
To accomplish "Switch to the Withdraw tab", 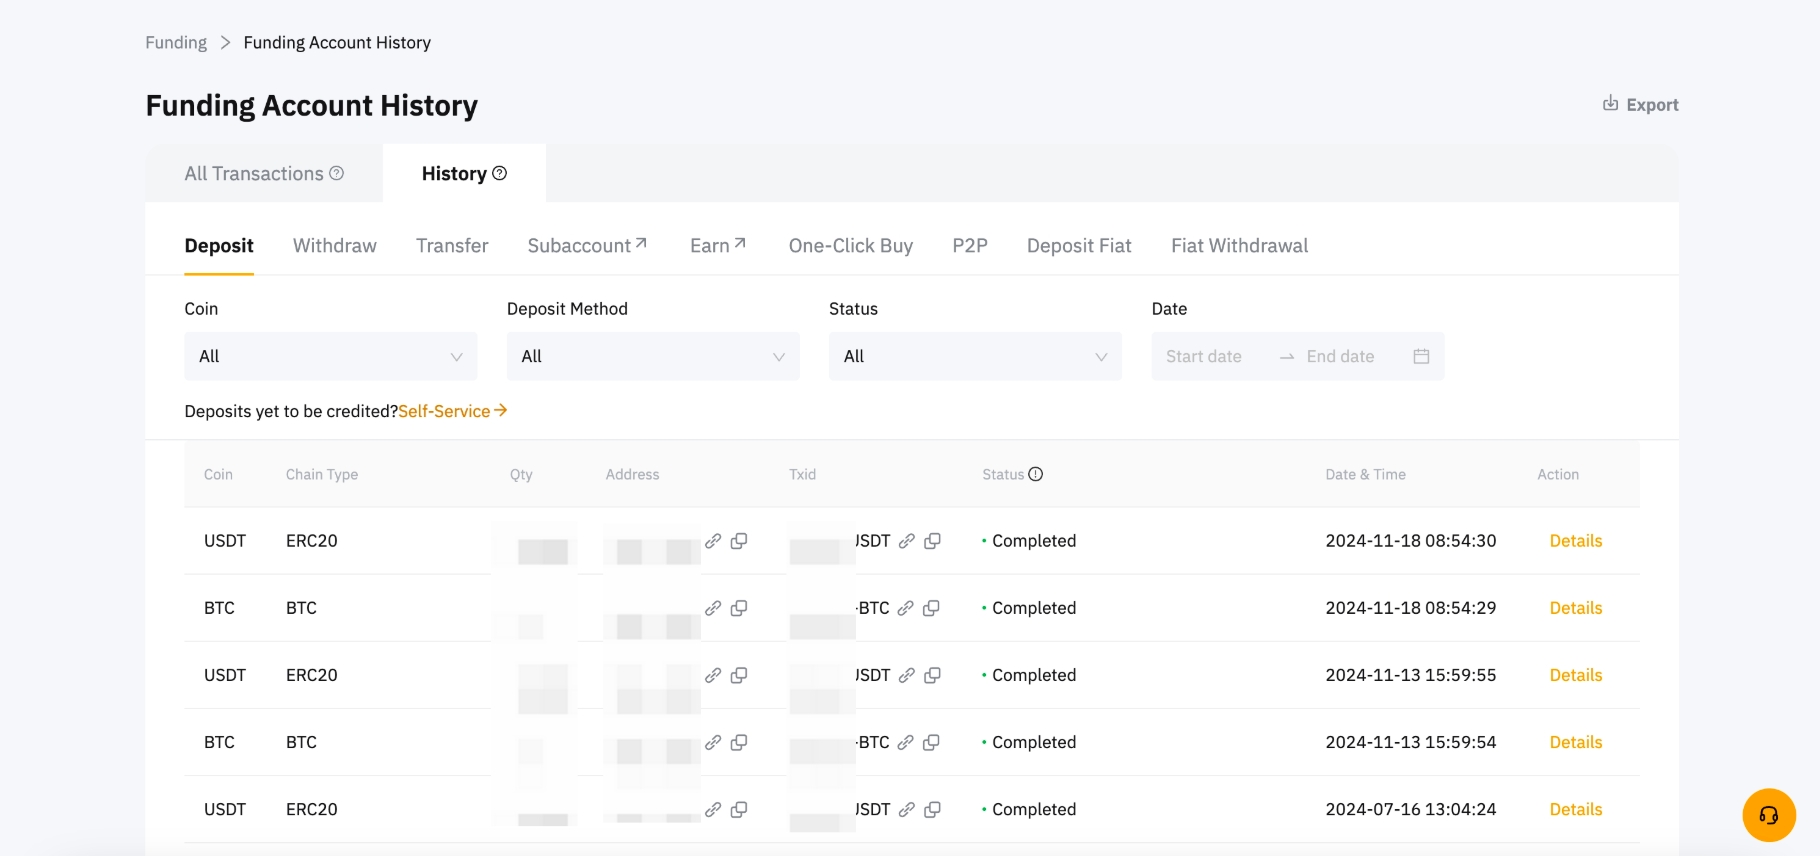I will pos(334,246).
